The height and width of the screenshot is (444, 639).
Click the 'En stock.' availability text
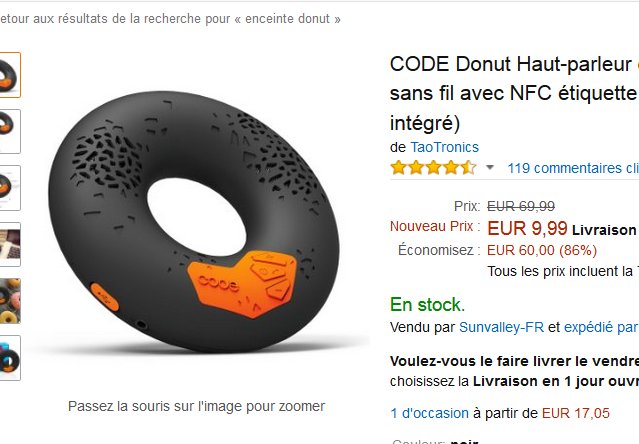pos(427,304)
